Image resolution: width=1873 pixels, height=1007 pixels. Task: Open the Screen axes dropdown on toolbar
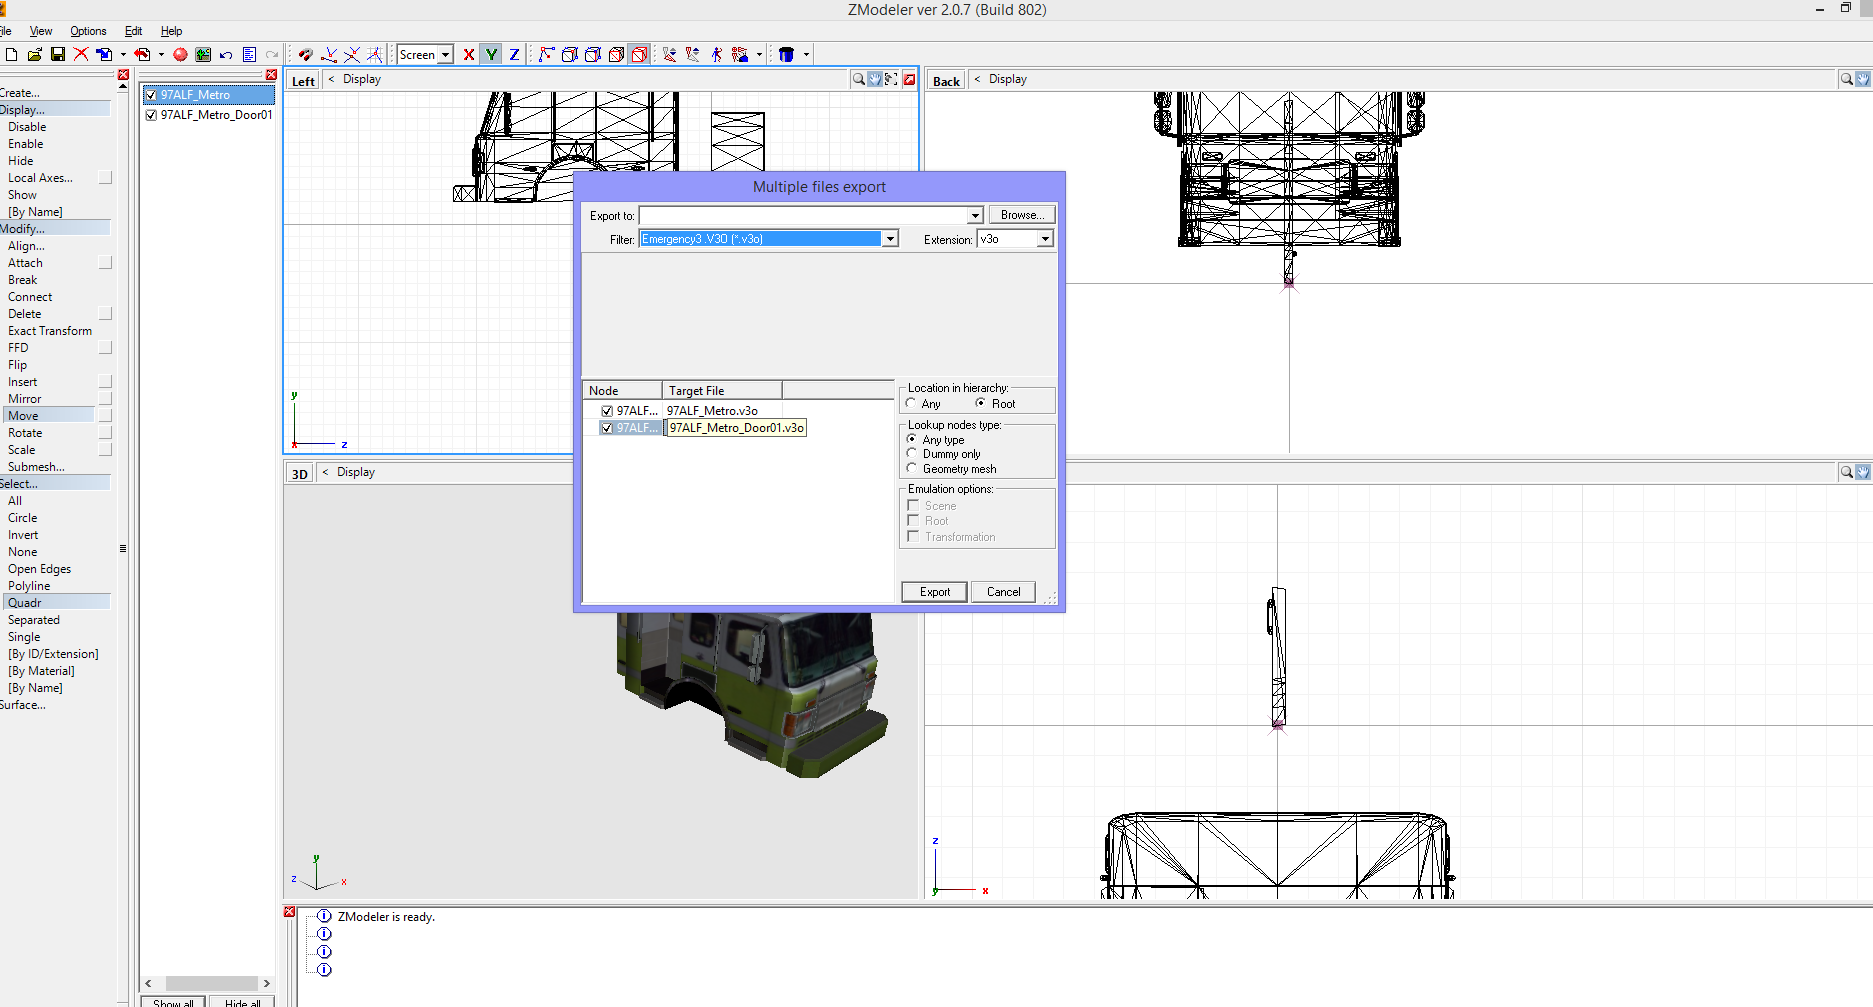pos(443,54)
